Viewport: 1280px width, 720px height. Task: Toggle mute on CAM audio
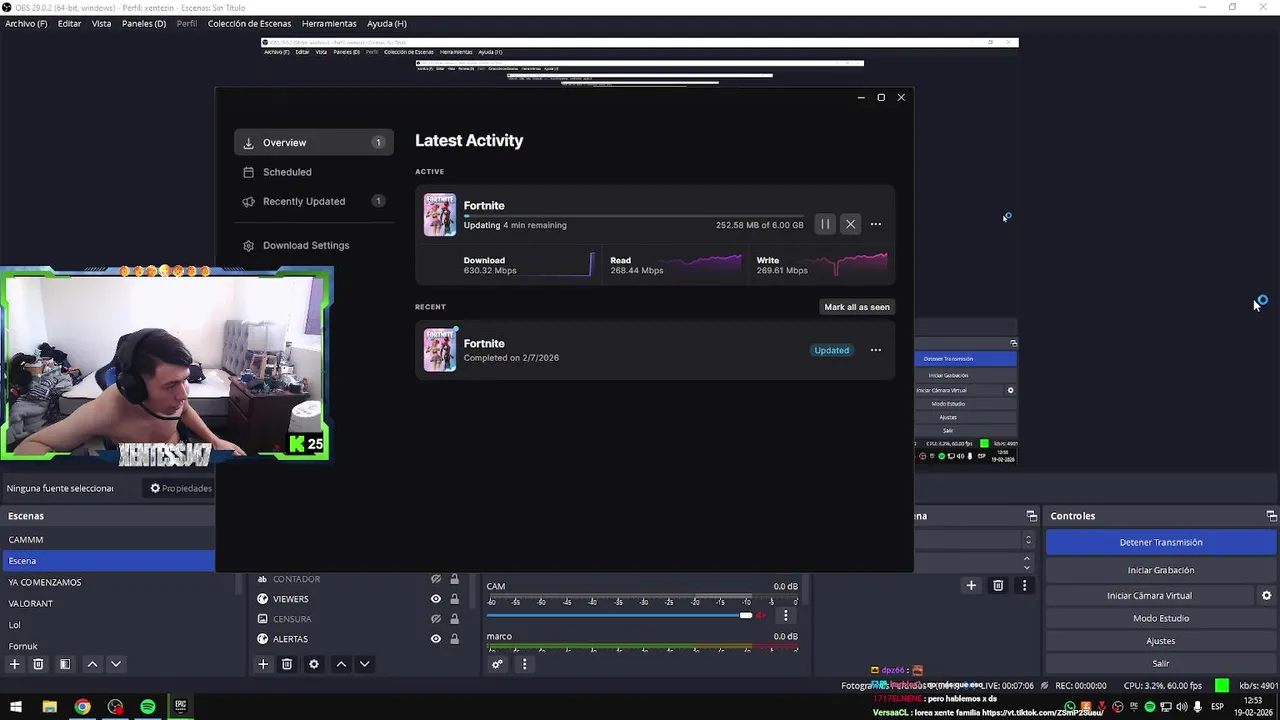(763, 615)
